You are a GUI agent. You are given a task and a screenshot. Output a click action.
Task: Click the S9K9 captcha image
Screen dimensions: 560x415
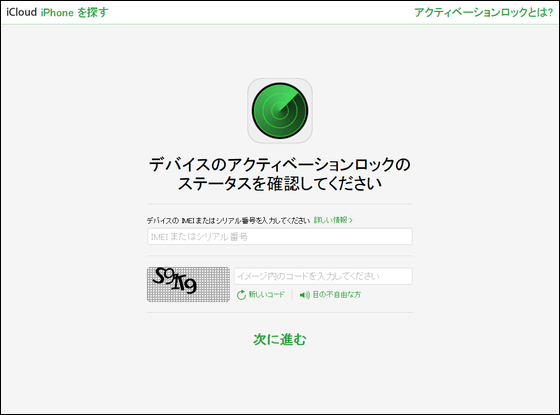[188, 284]
